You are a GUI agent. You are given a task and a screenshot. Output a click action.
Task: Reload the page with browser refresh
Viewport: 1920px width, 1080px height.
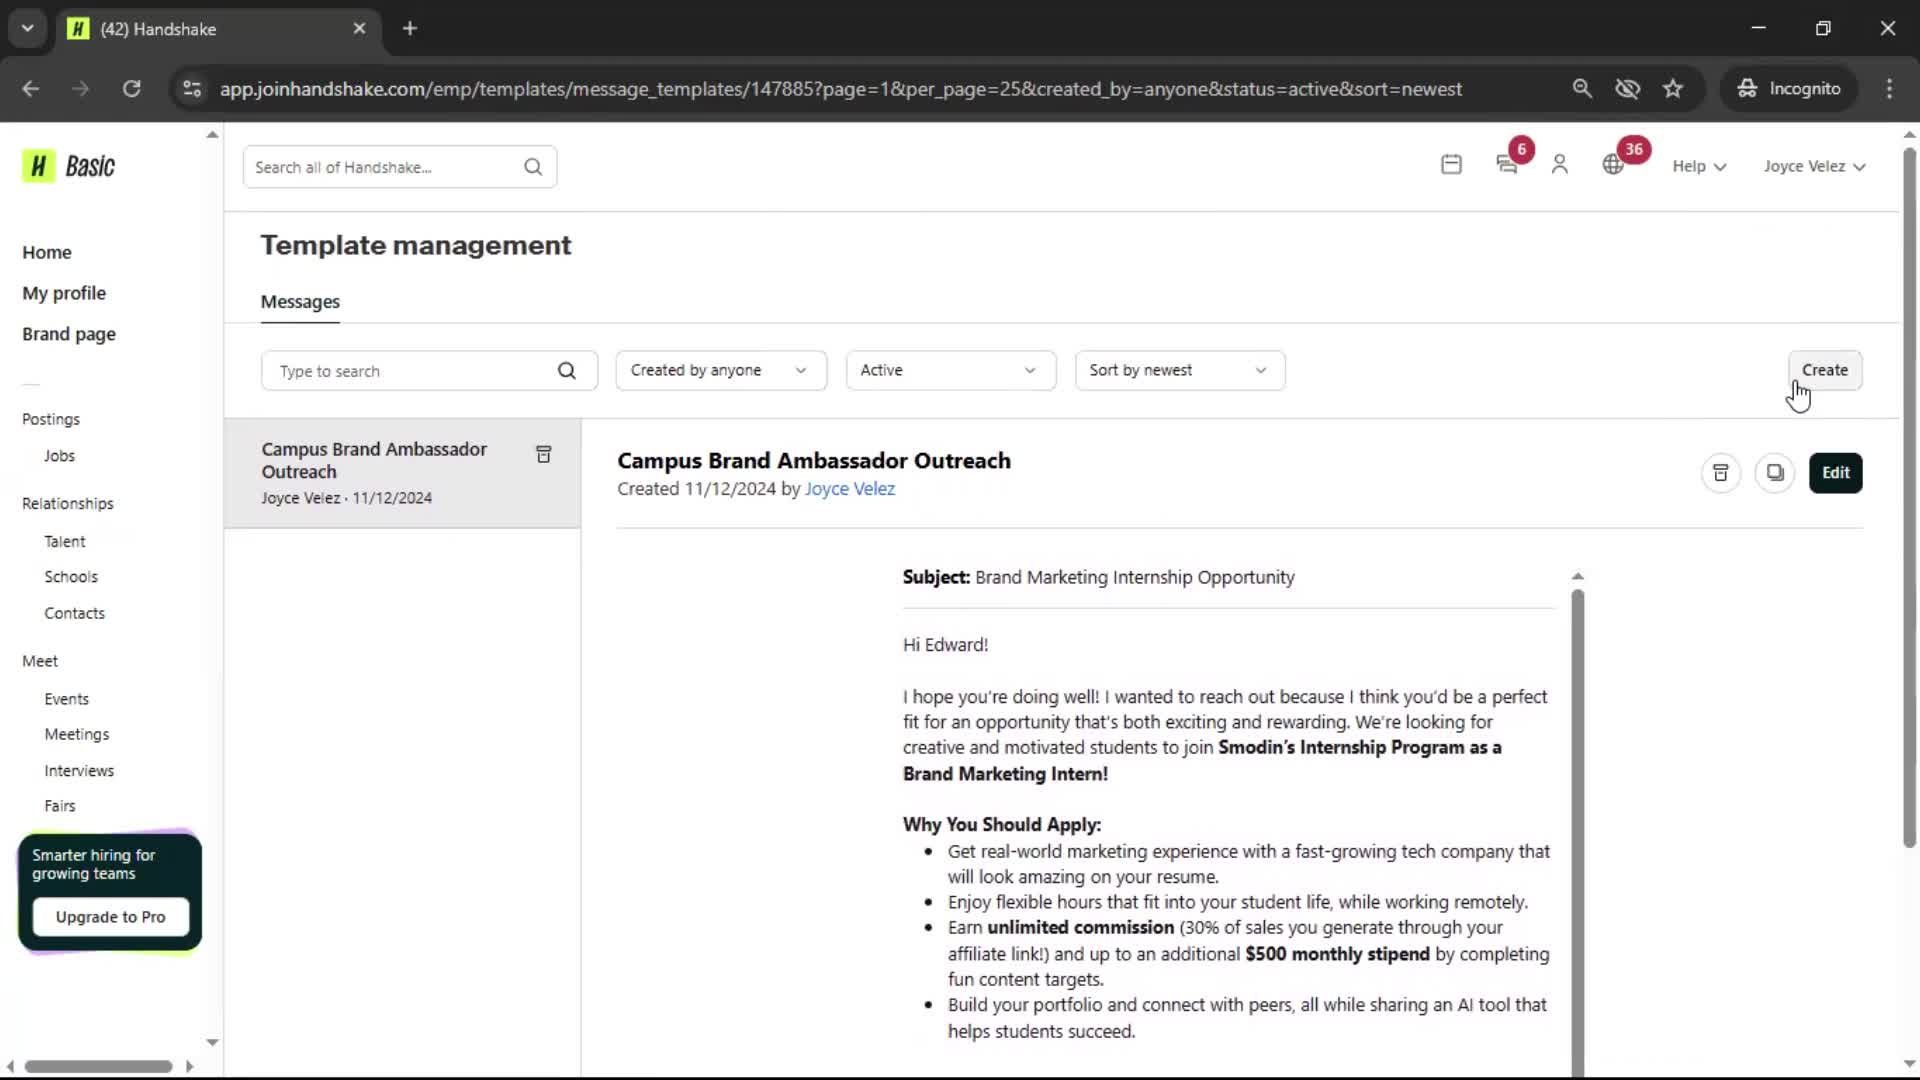pos(132,89)
